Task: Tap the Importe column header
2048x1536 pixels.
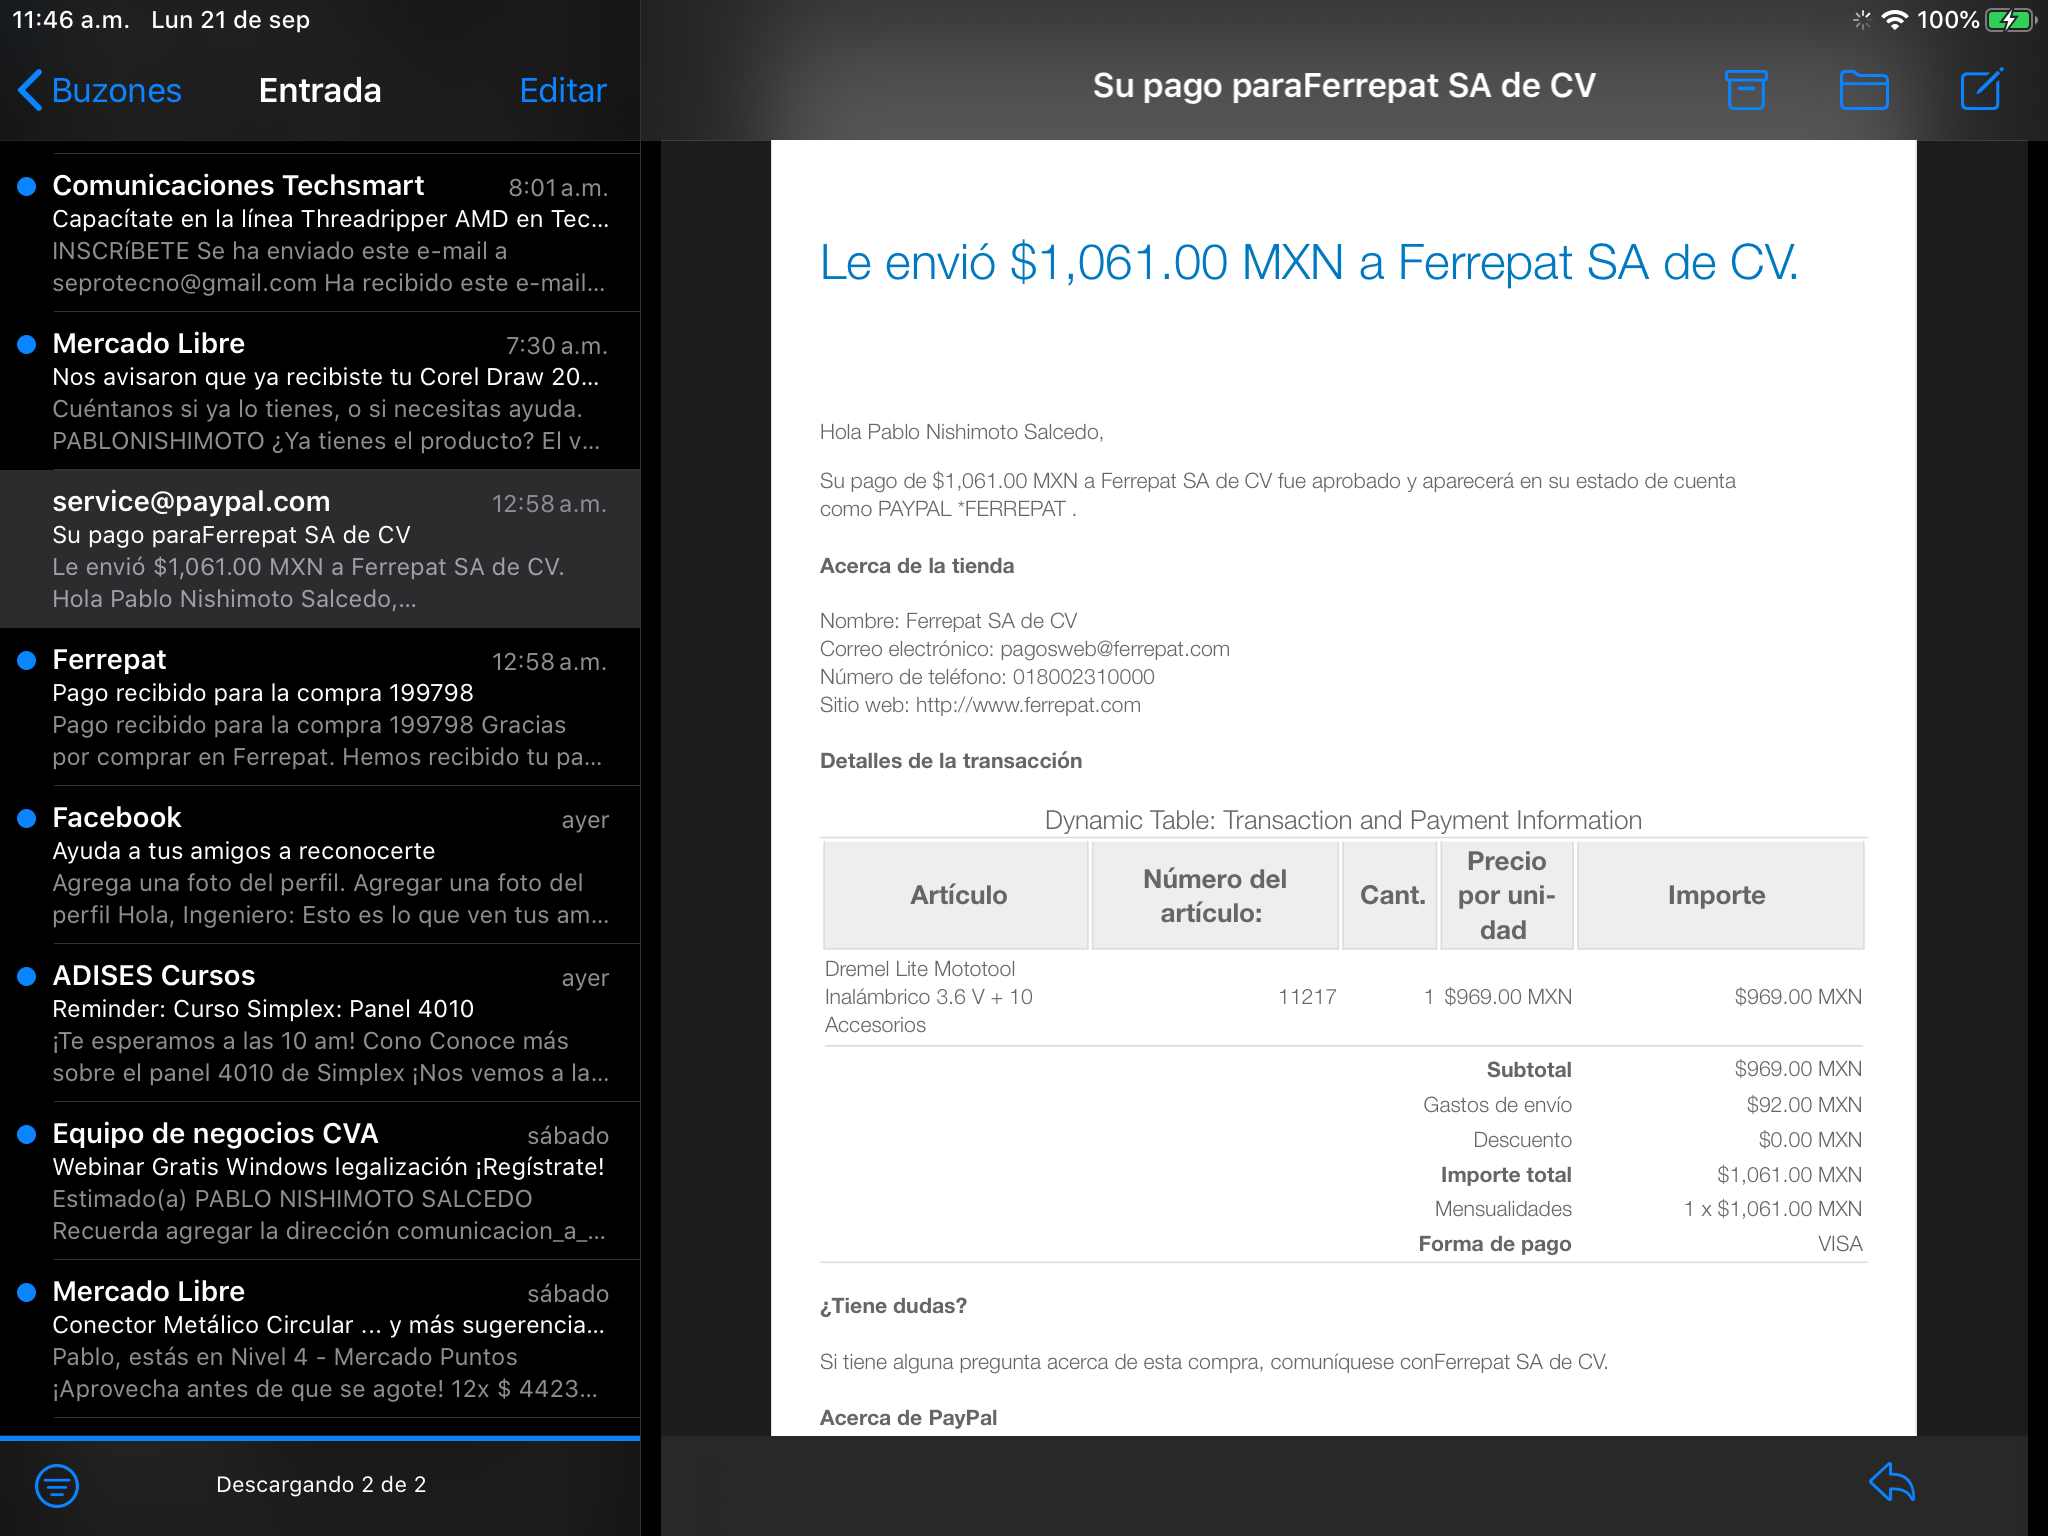Action: pos(1720,895)
